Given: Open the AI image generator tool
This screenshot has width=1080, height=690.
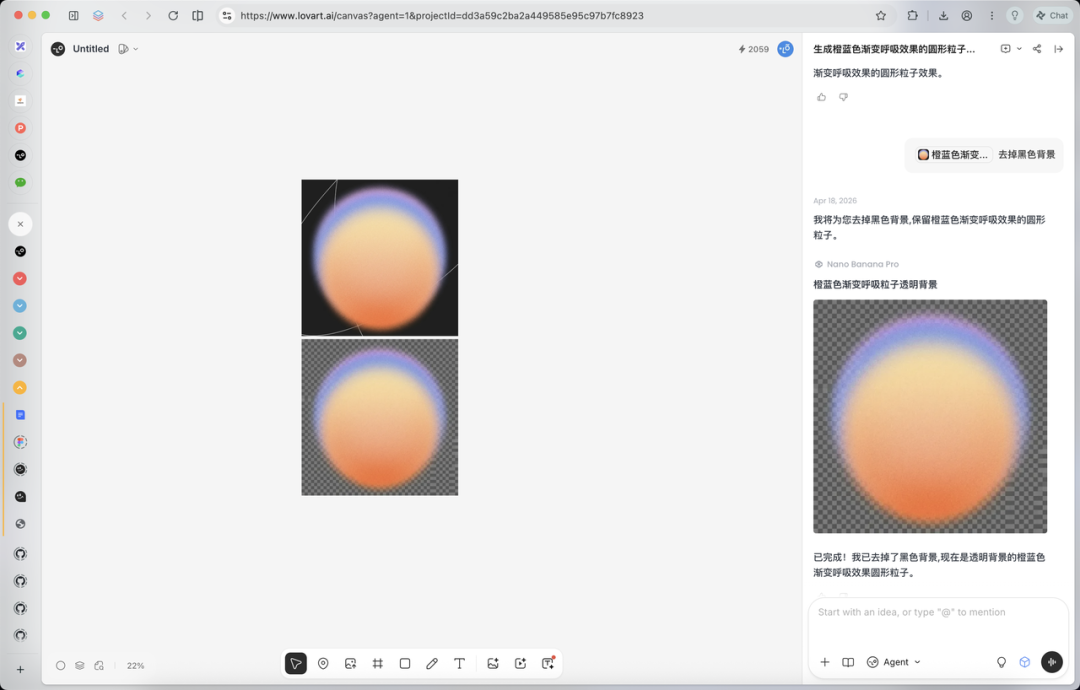Looking at the screenshot, I should click(x=493, y=663).
